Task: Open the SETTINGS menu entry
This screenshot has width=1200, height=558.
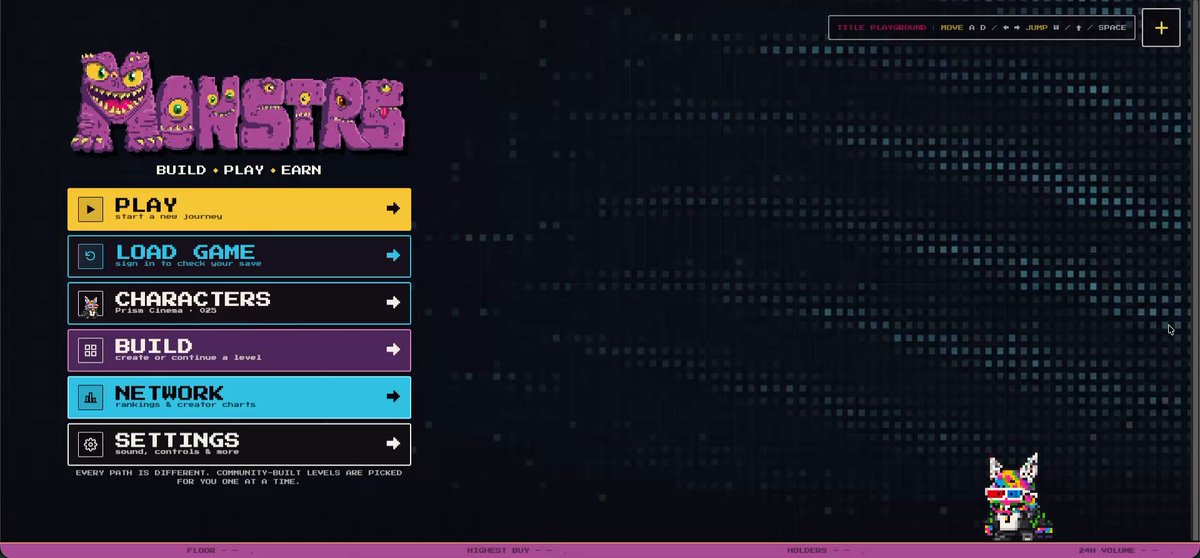Action: (239, 444)
